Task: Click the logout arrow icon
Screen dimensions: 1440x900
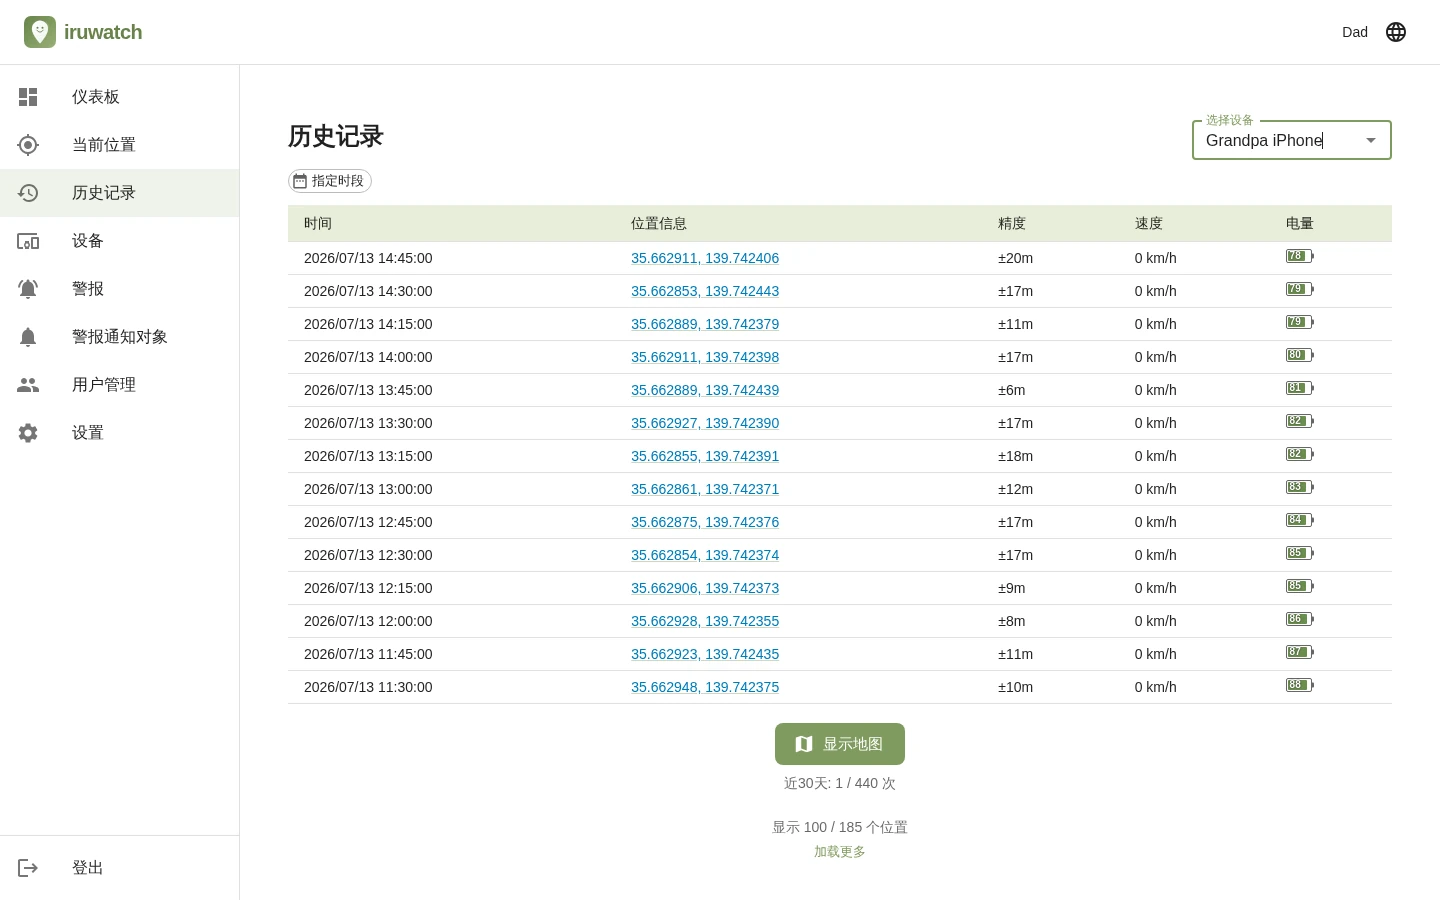Action: (28, 868)
